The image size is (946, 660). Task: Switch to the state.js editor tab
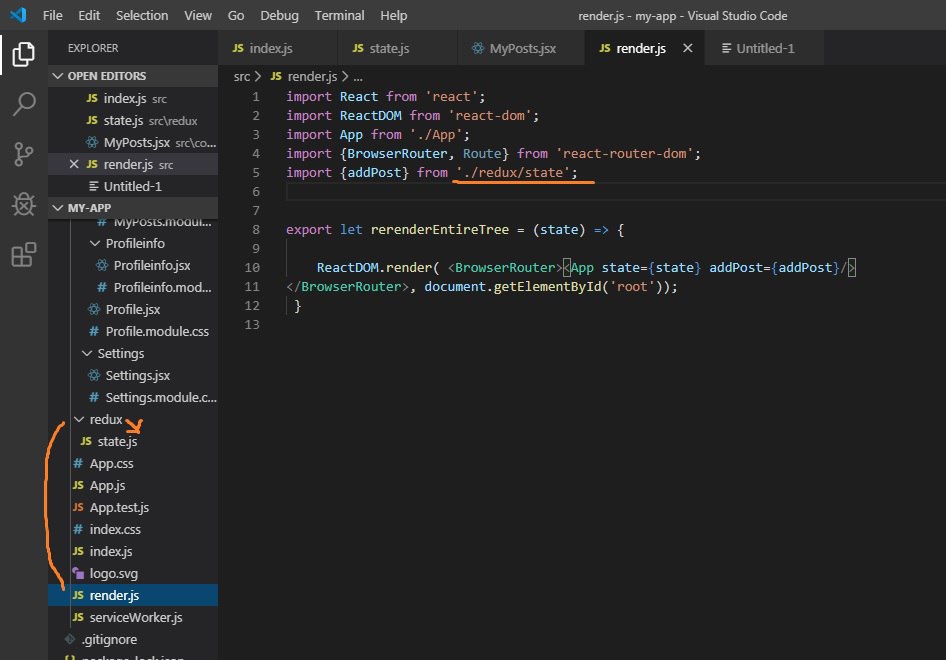click(389, 48)
